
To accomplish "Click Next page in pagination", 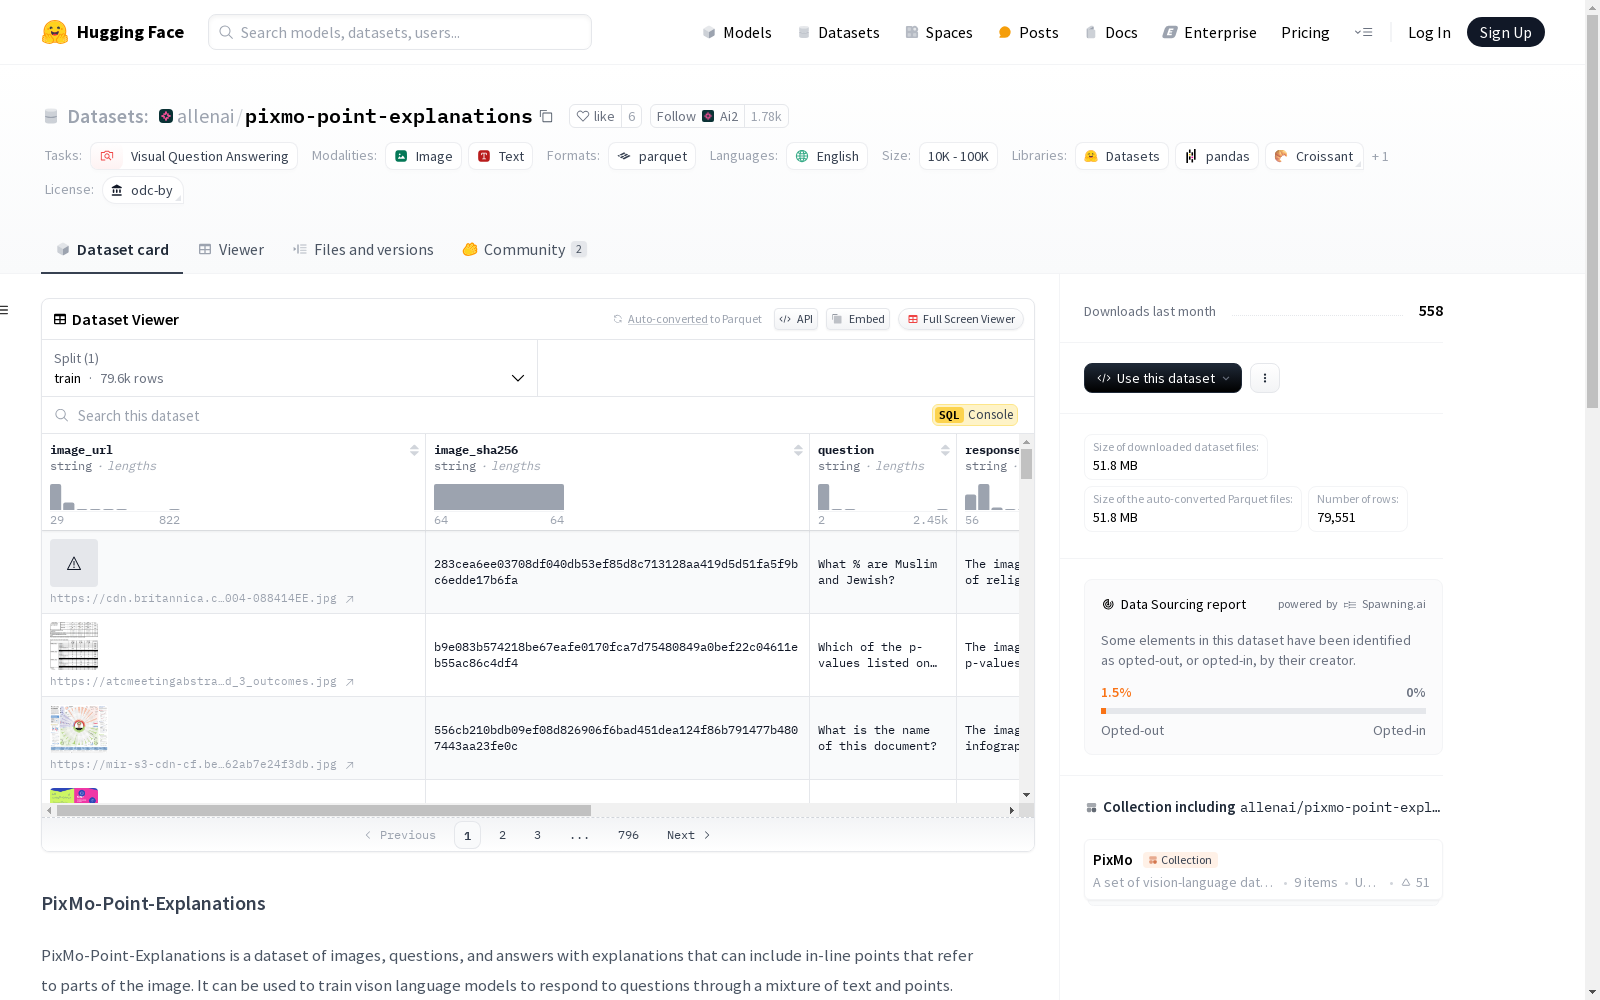I will point(688,835).
